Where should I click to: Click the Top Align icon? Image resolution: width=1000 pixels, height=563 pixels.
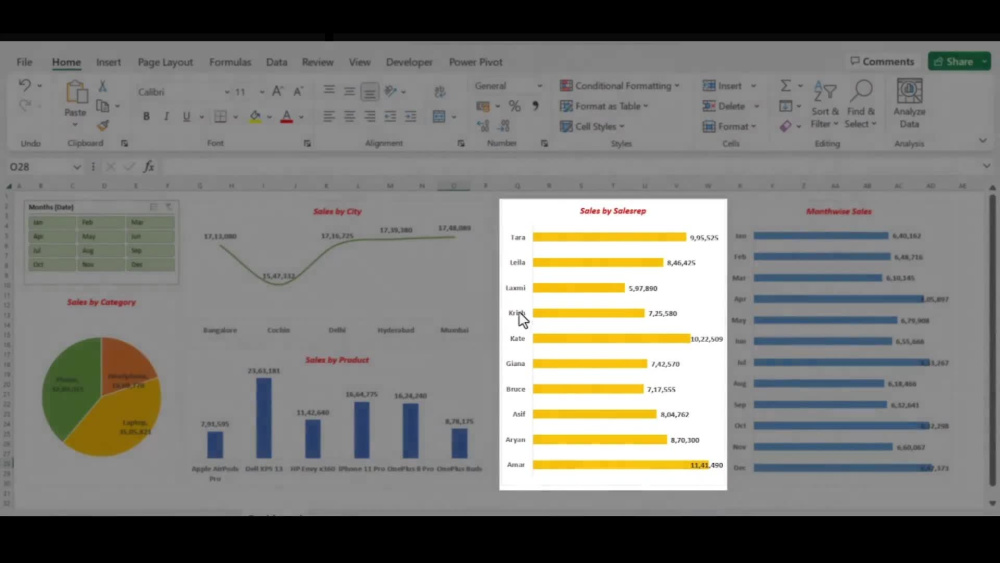[x=329, y=91]
